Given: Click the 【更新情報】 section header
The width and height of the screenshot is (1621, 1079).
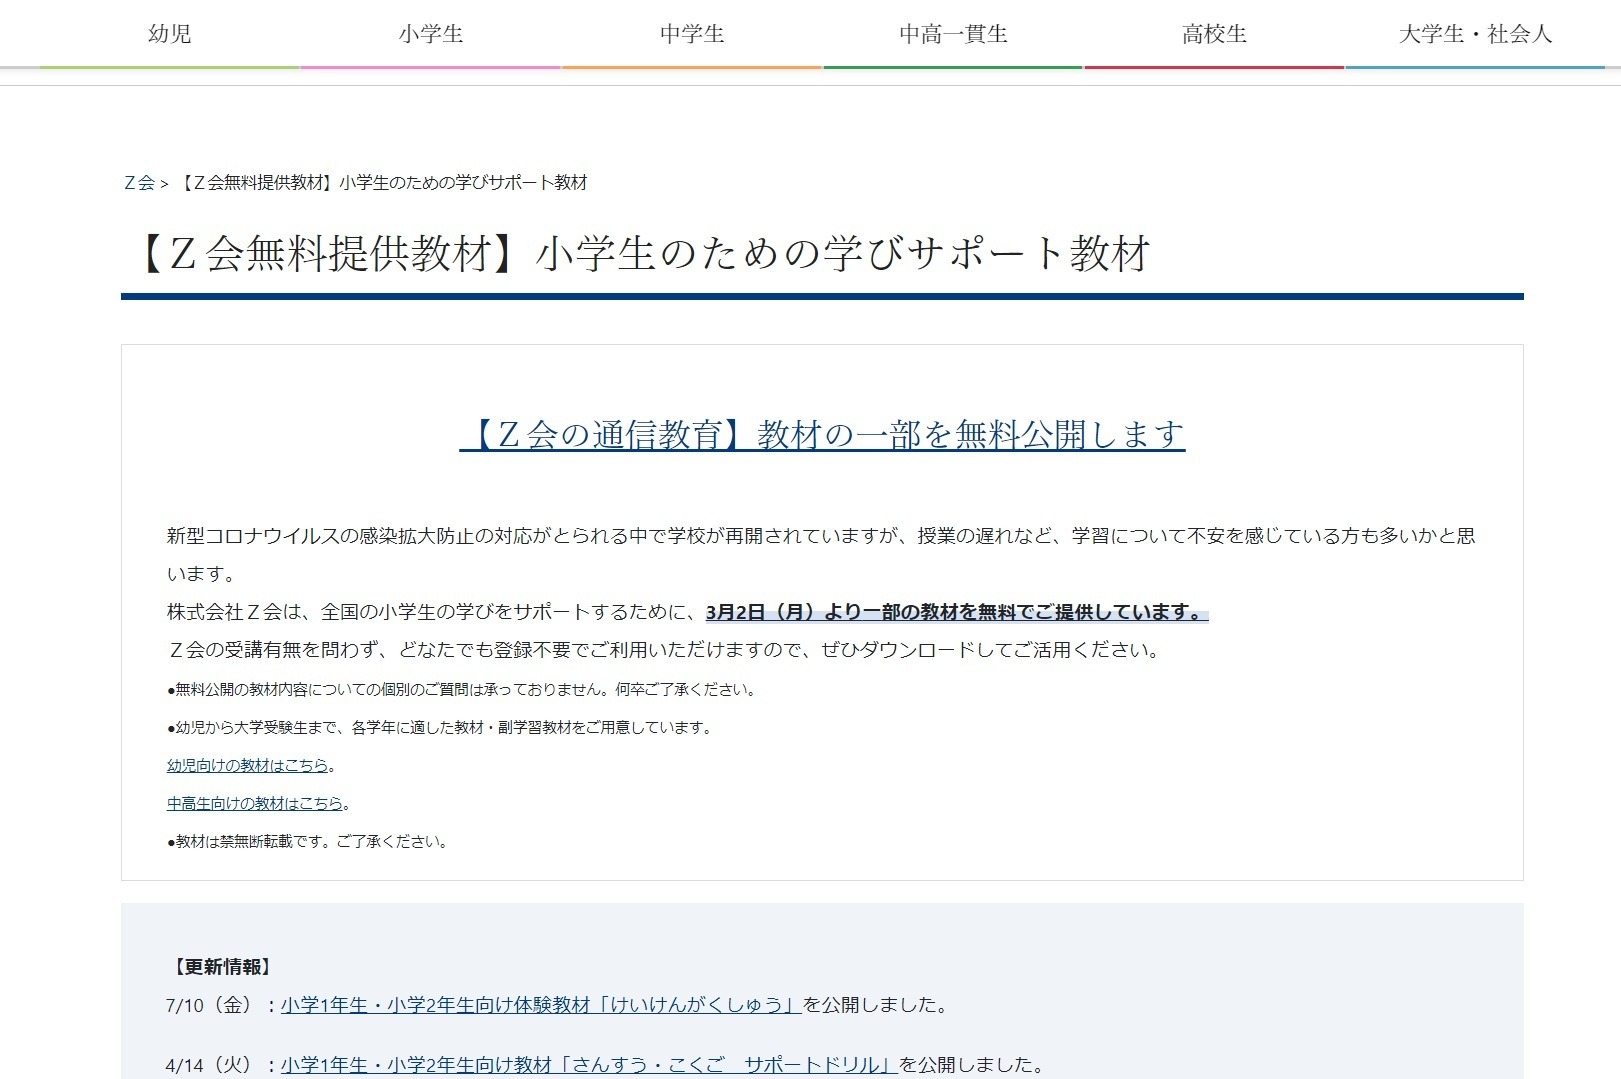Looking at the screenshot, I should pos(222,968).
